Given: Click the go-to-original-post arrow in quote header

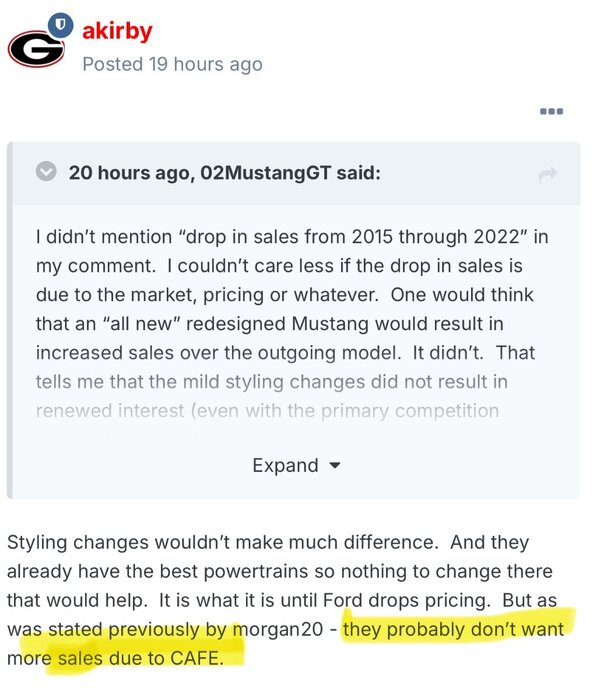Looking at the screenshot, I should (x=547, y=175).
